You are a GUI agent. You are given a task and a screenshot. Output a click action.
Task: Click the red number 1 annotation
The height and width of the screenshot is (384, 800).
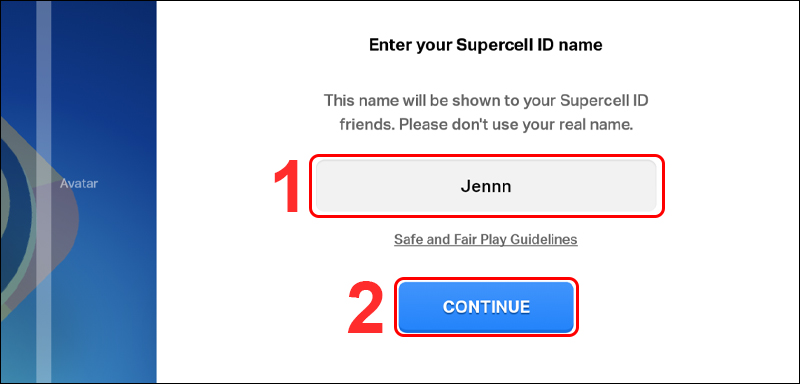[287, 189]
